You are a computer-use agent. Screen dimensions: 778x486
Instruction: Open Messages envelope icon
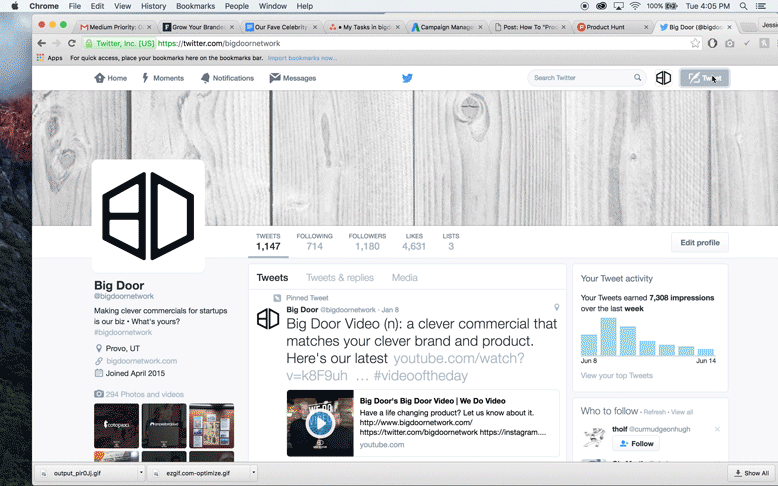tap(275, 78)
